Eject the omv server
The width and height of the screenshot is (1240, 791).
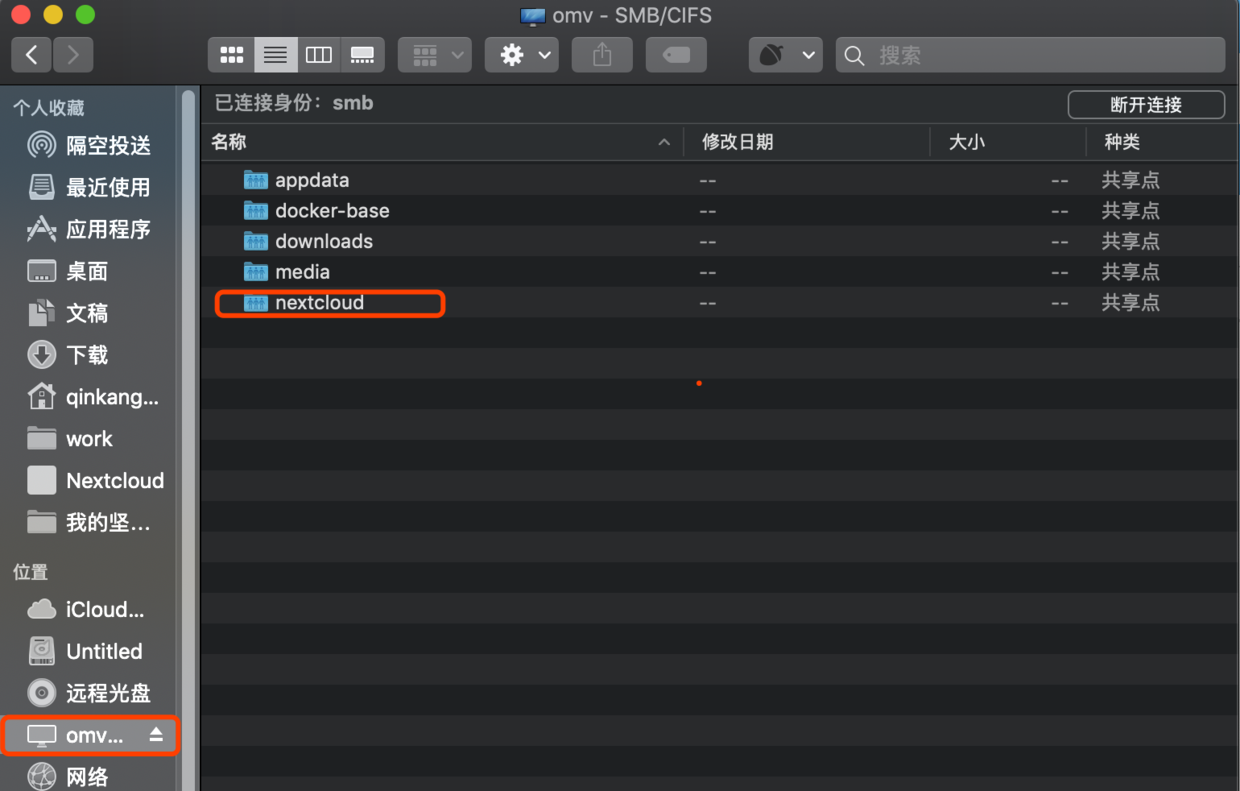tap(156, 735)
